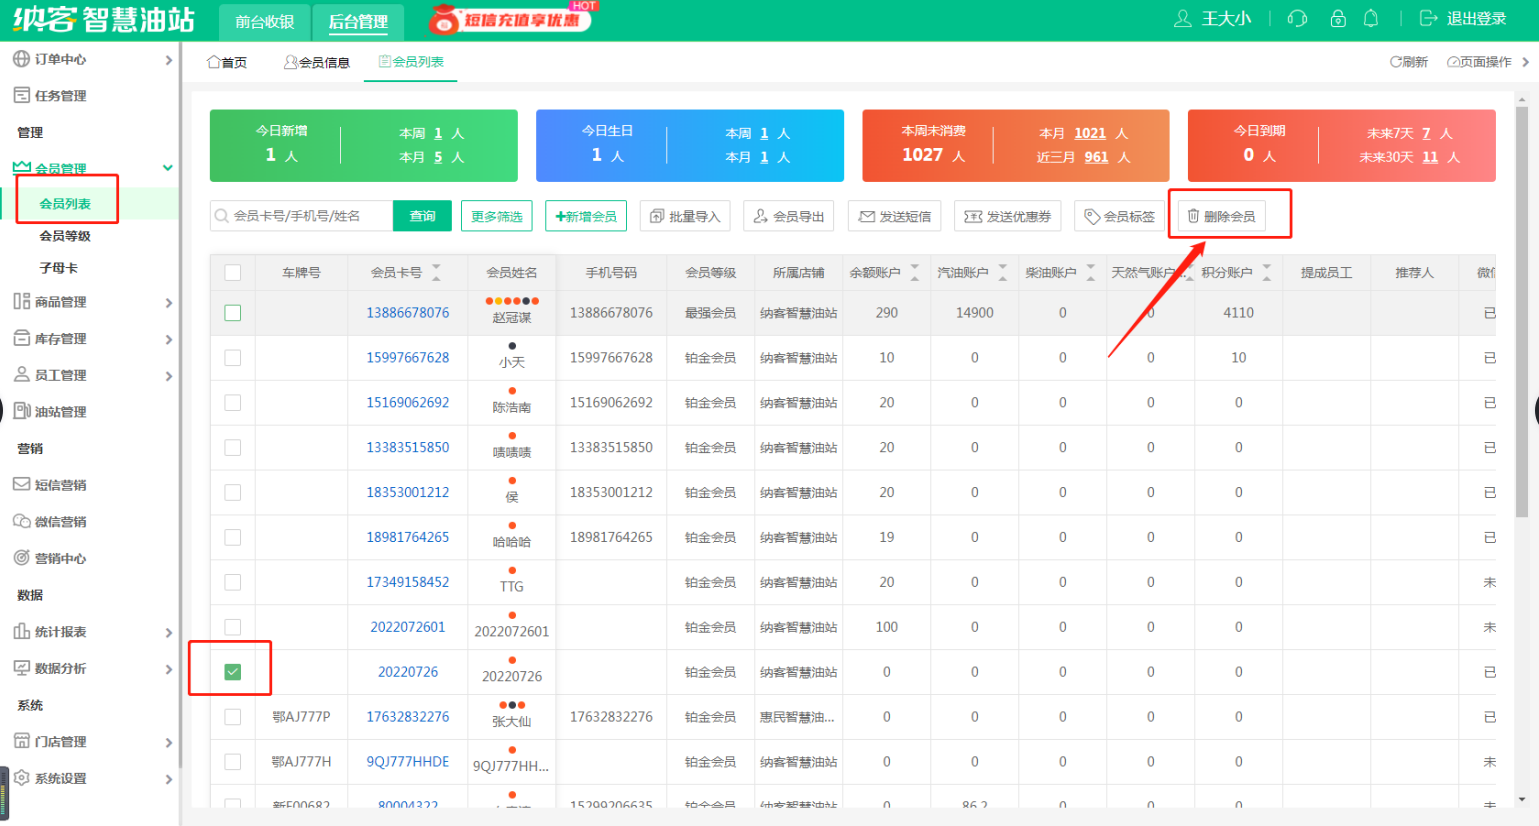The width and height of the screenshot is (1539, 826).
Task: Click the 营销中心 target icon
Action: pyautogui.click(x=21, y=558)
